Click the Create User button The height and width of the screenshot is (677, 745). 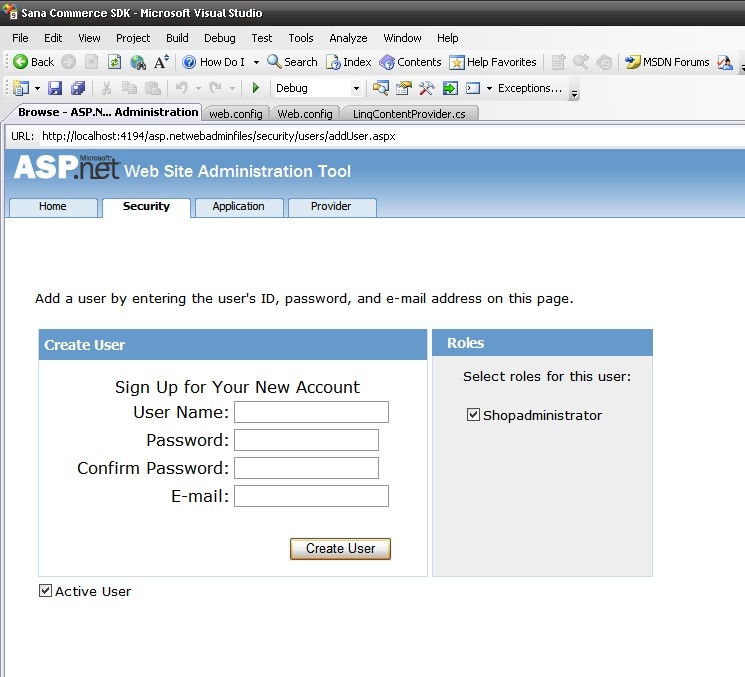tap(340, 549)
